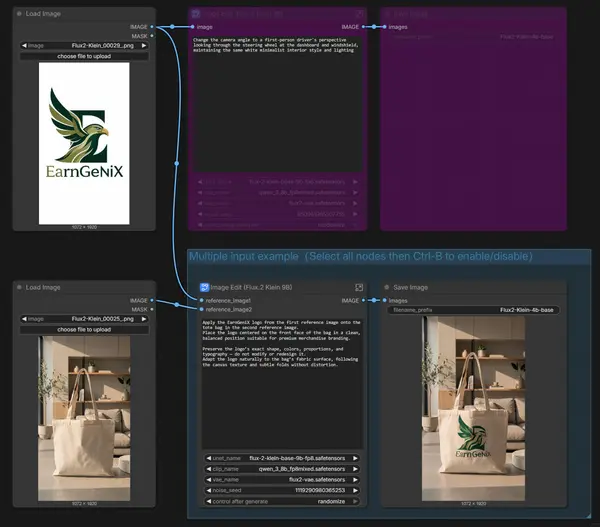Image resolution: width=600 pixels, height=527 pixels.
Task: Click the IMAGE output socket of bypassed Image Edit node
Action: 364,27
